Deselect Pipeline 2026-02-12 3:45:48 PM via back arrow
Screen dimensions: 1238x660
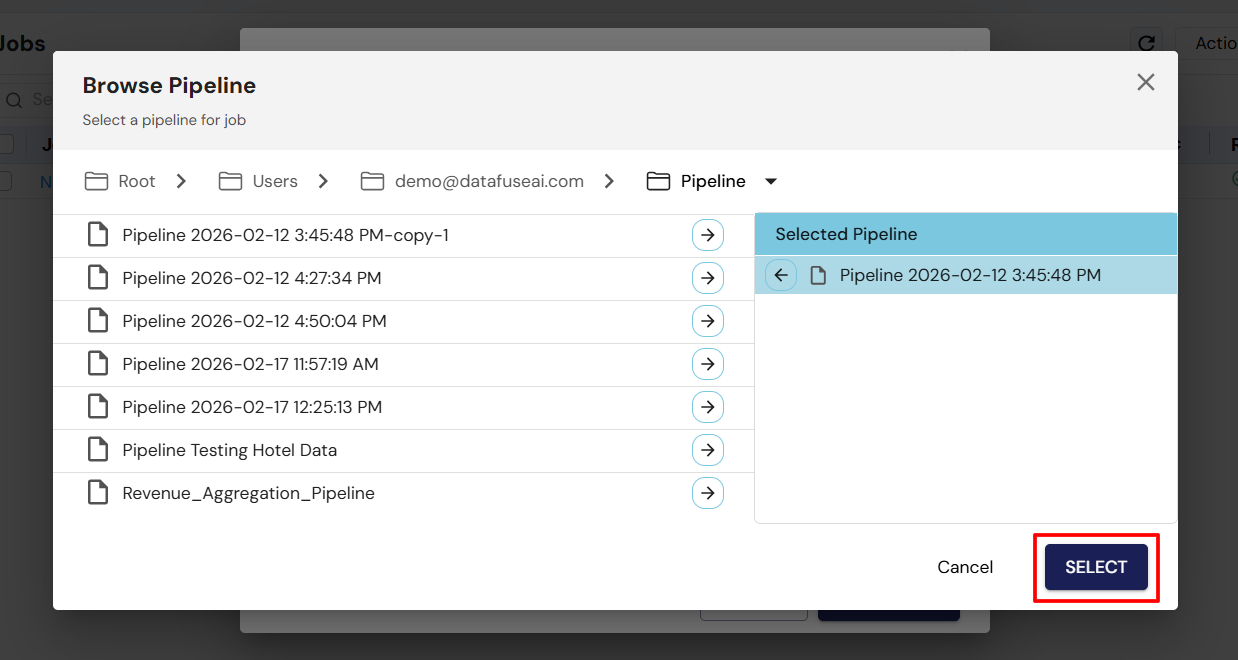click(781, 275)
